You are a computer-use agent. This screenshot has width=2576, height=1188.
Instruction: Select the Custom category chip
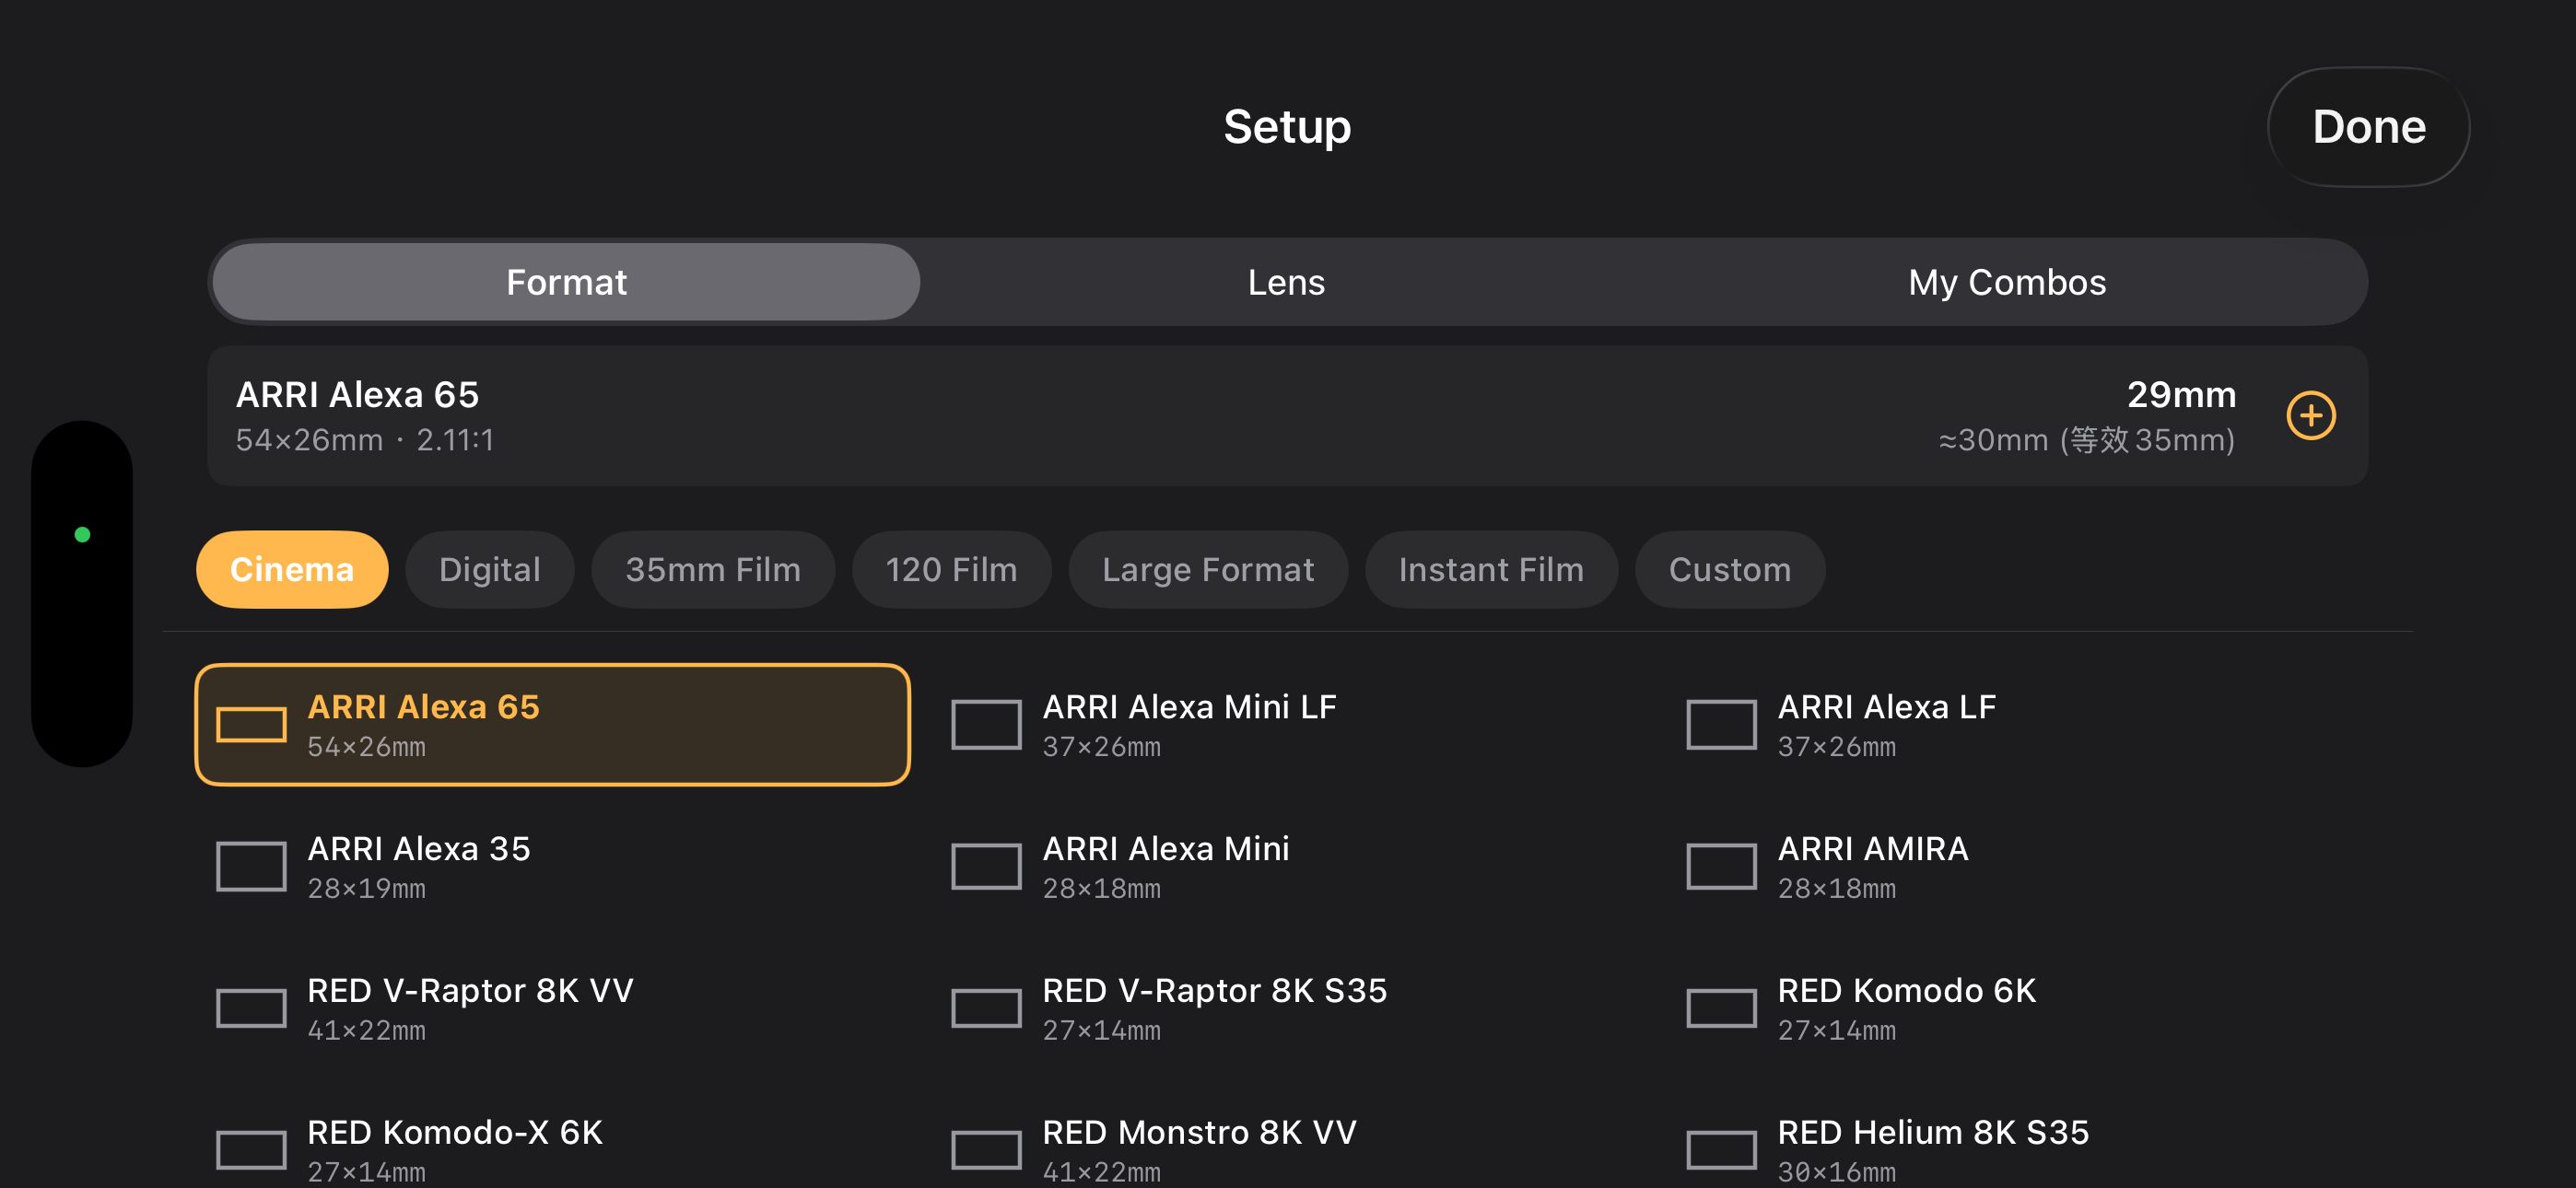1729,569
